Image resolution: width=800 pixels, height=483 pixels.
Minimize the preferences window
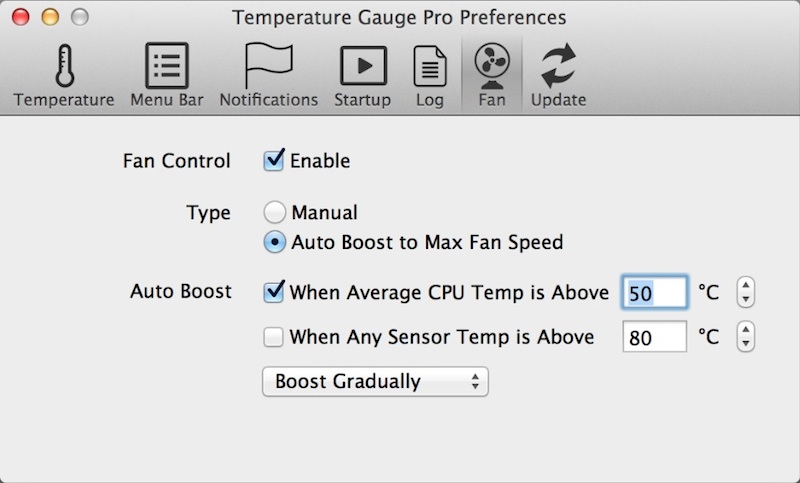[x=50, y=17]
